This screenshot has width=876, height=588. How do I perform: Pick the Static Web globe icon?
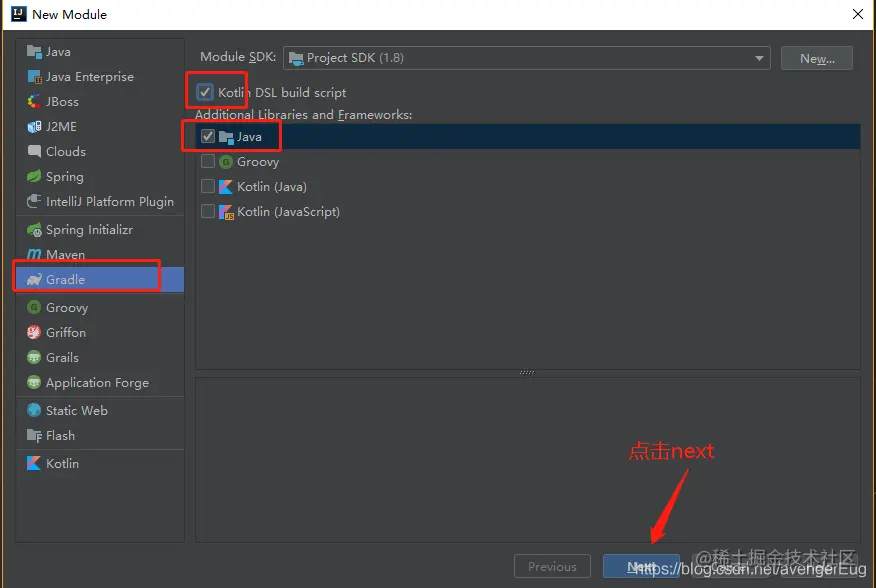pos(34,410)
